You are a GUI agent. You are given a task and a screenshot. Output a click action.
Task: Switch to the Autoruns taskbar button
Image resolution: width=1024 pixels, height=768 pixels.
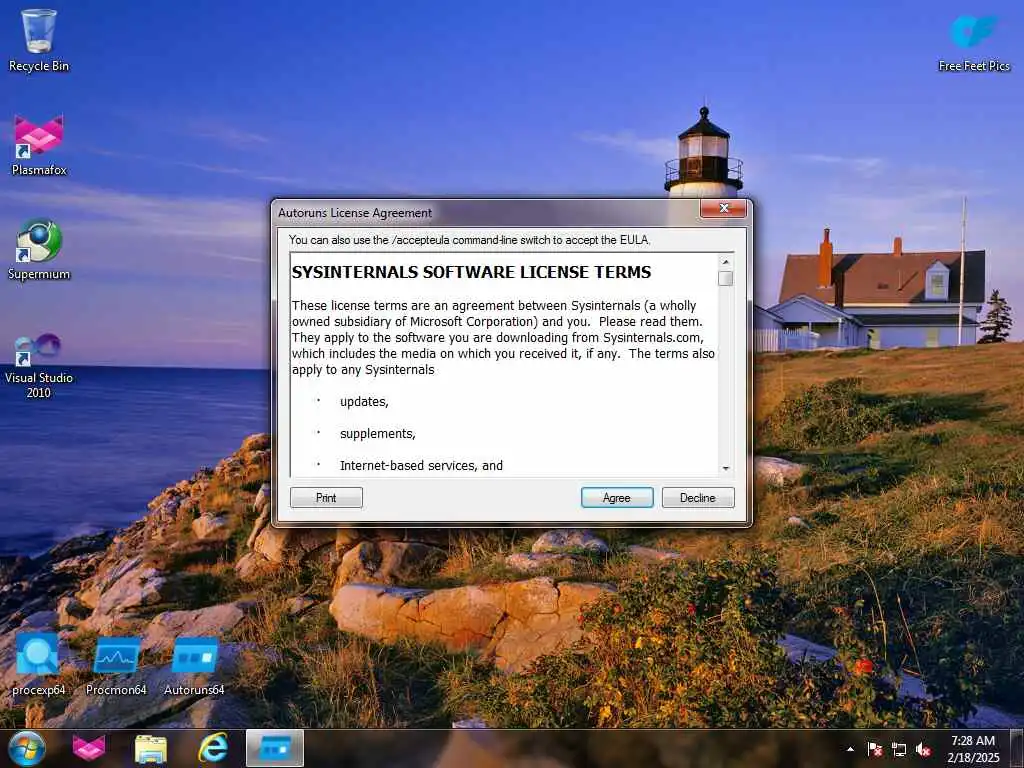point(275,748)
